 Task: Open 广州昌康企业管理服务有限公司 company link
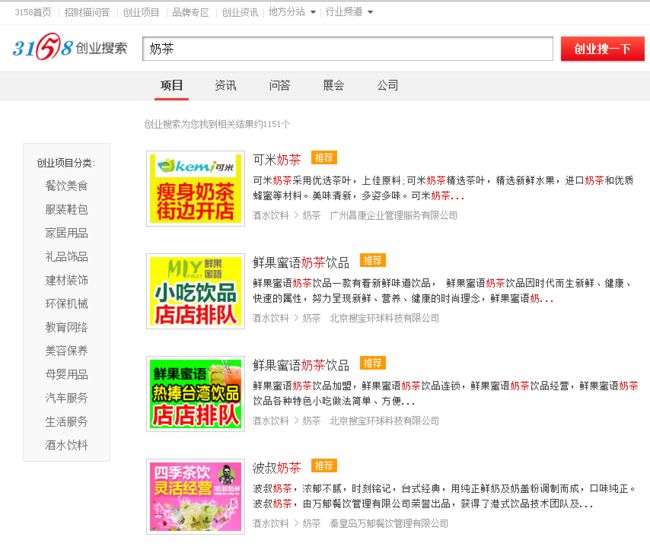393,216
